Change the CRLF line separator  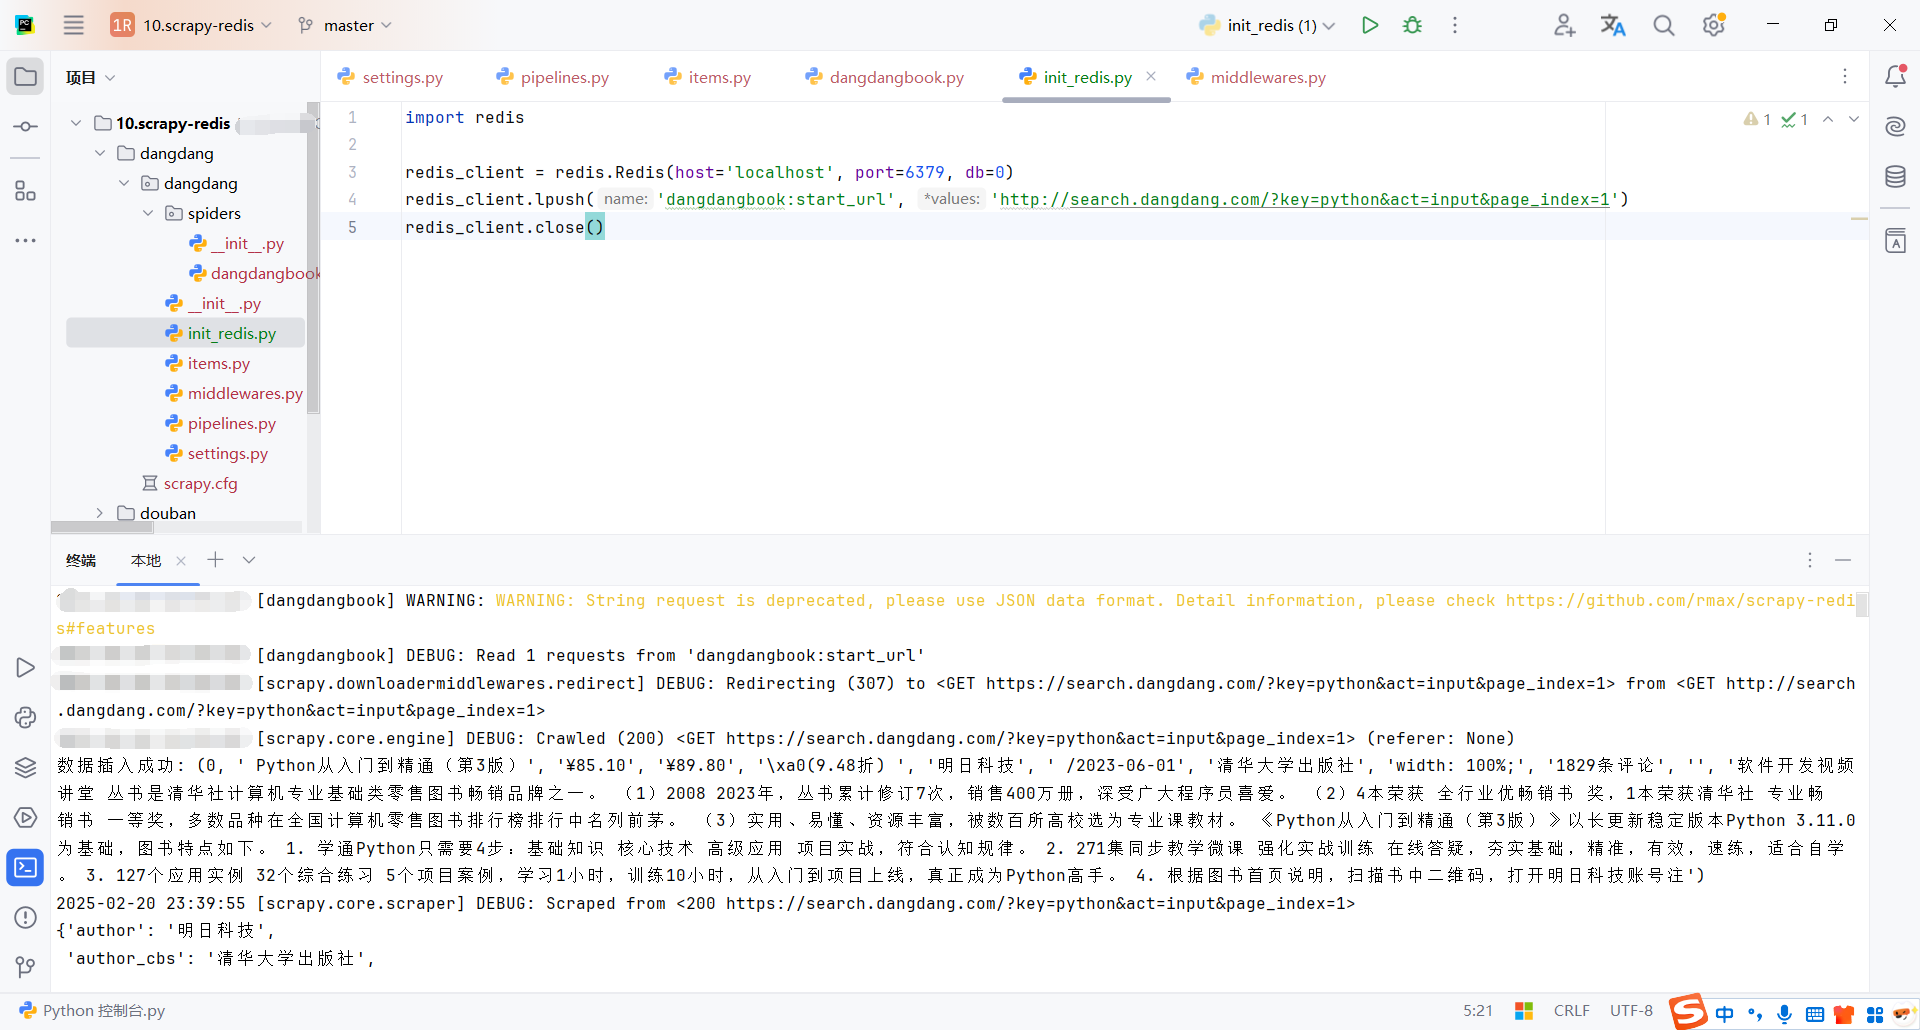point(1571,1011)
